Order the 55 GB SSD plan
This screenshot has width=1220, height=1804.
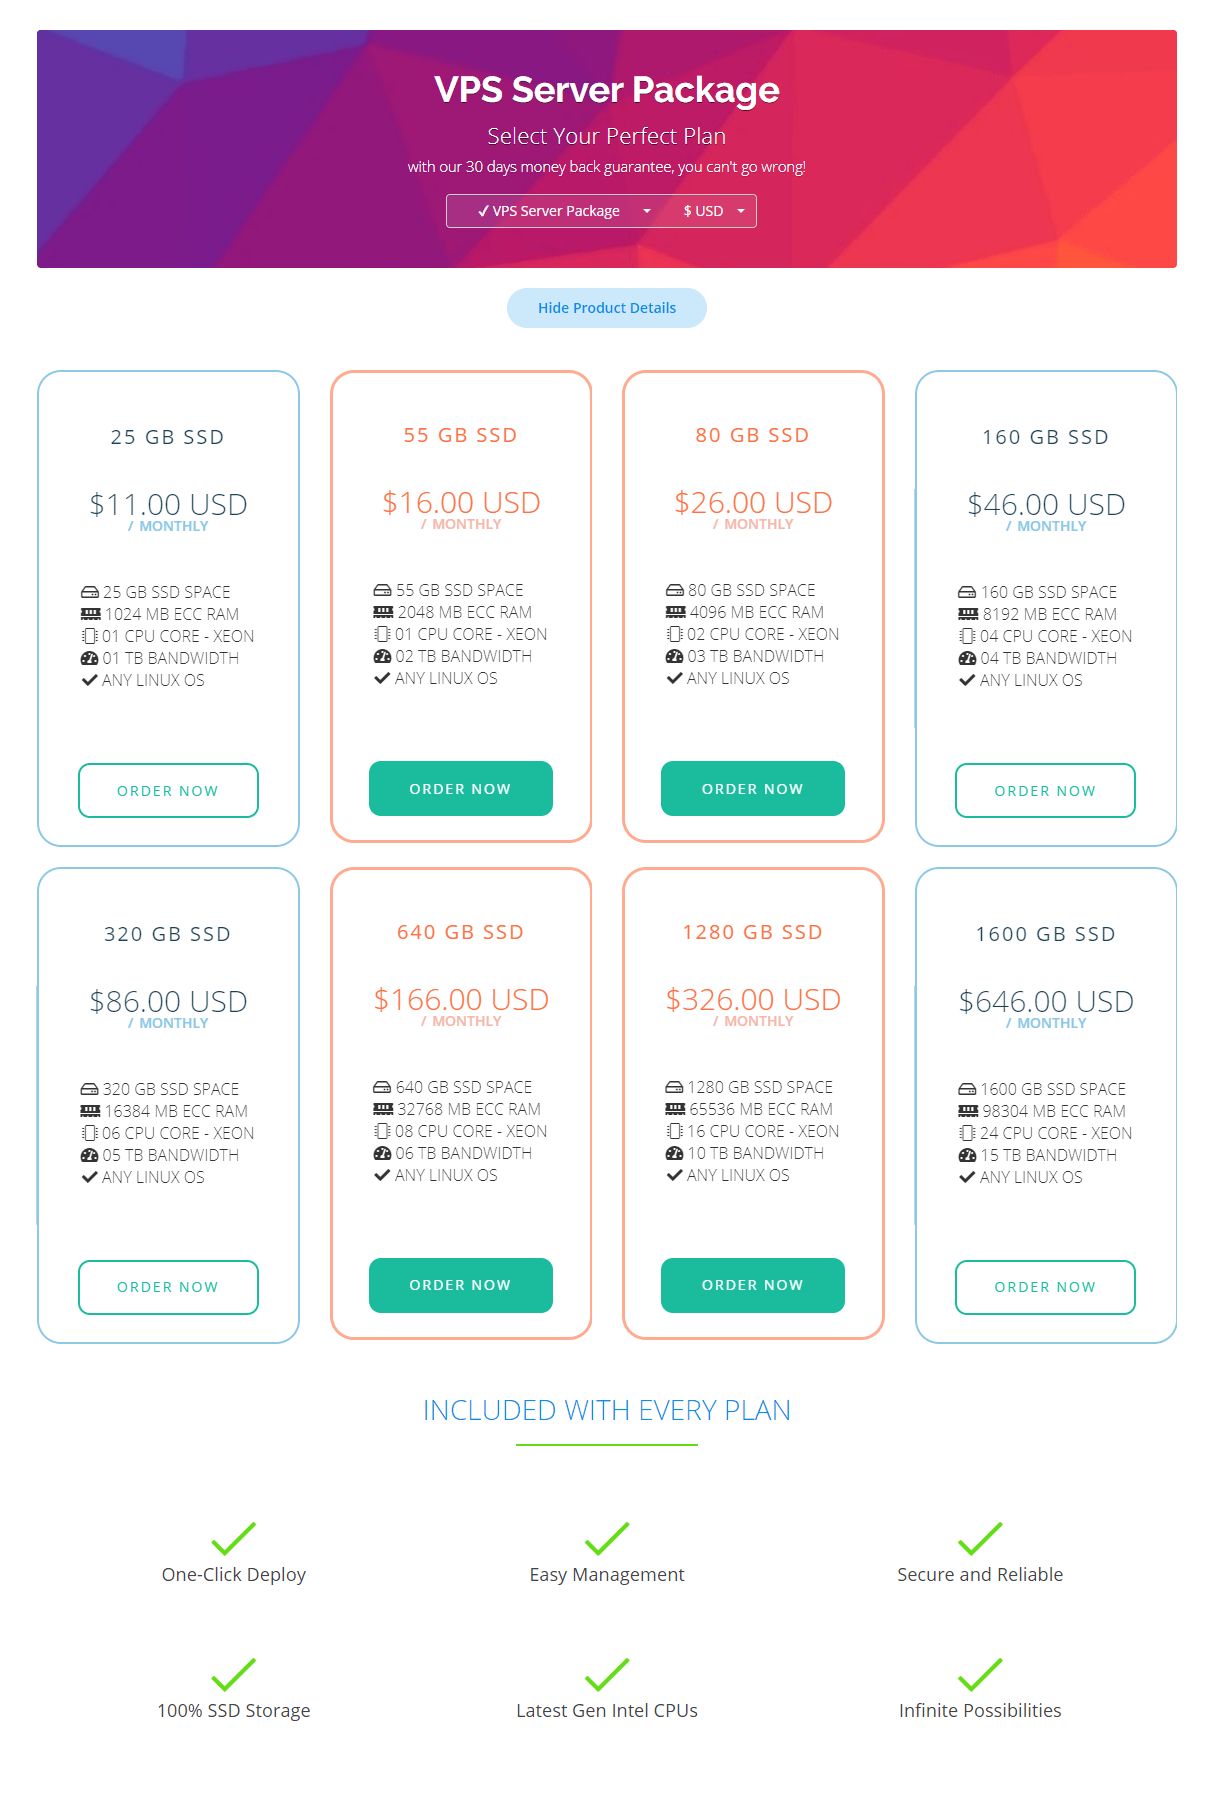(x=460, y=788)
